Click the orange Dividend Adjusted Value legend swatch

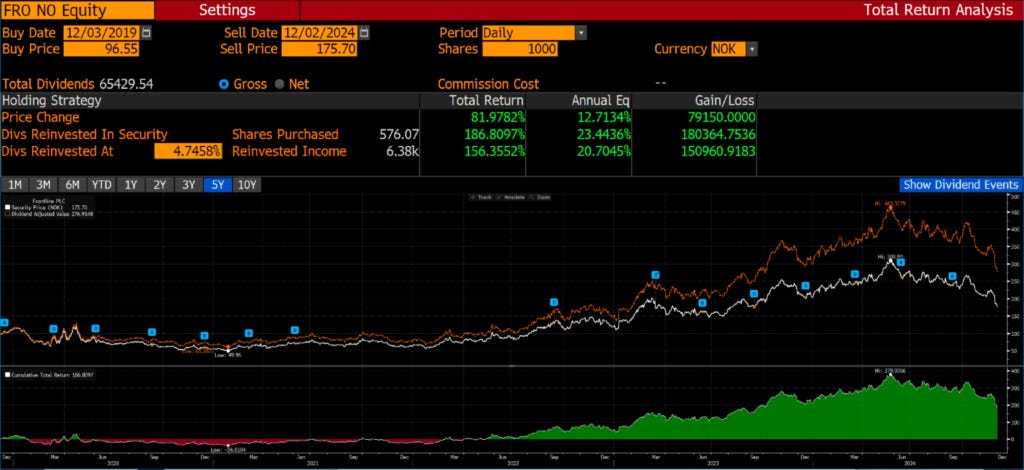tap(8, 213)
